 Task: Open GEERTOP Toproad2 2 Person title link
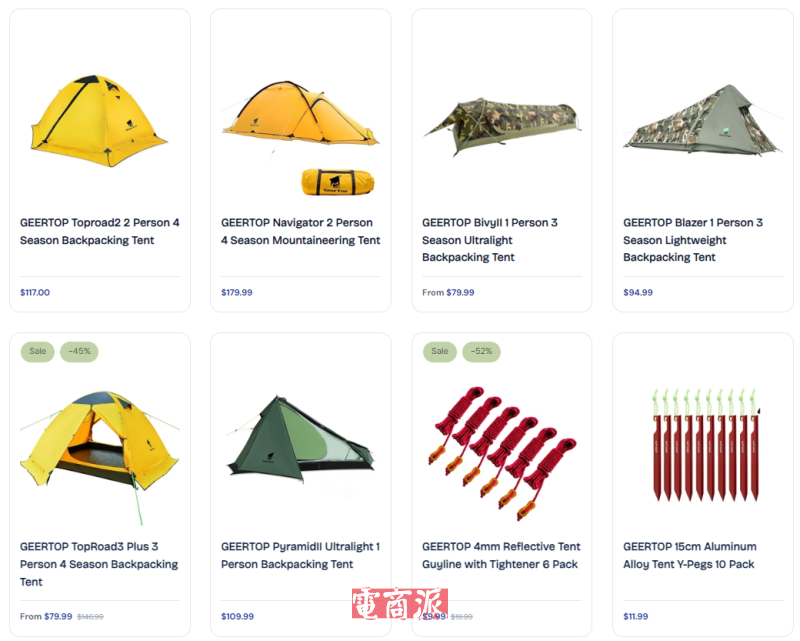[99, 231]
